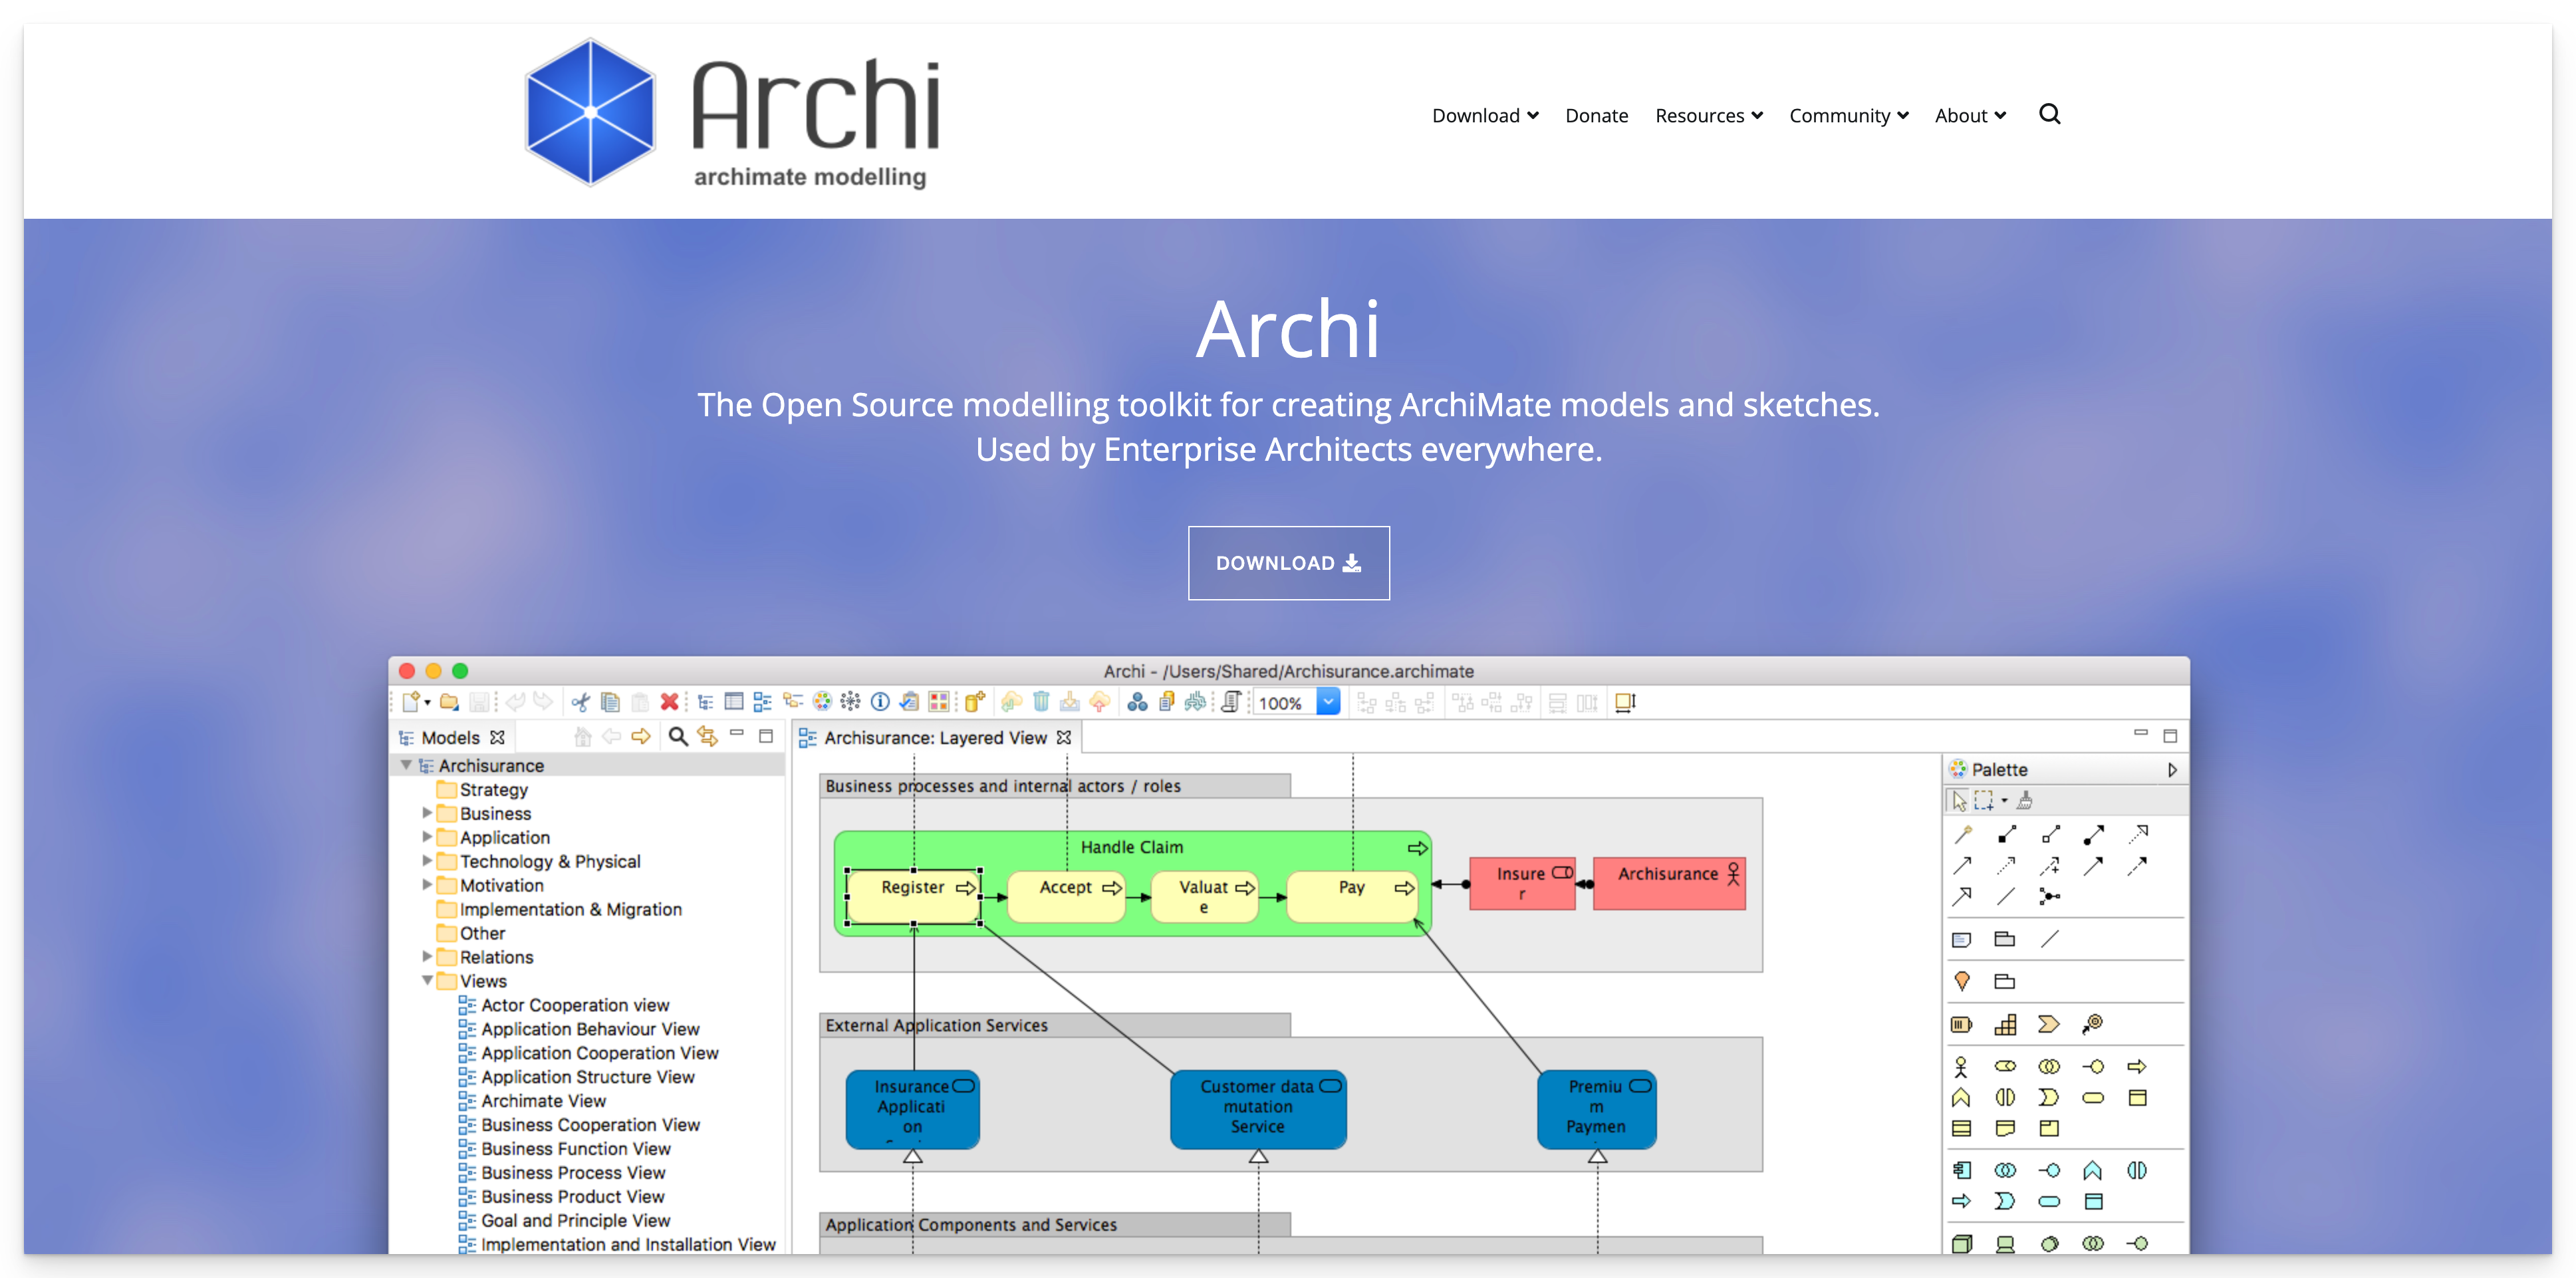Click the yellow forward arrow in Models panel
Image resolution: width=2576 pixels, height=1278 pixels.
pyautogui.click(x=641, y=737)
